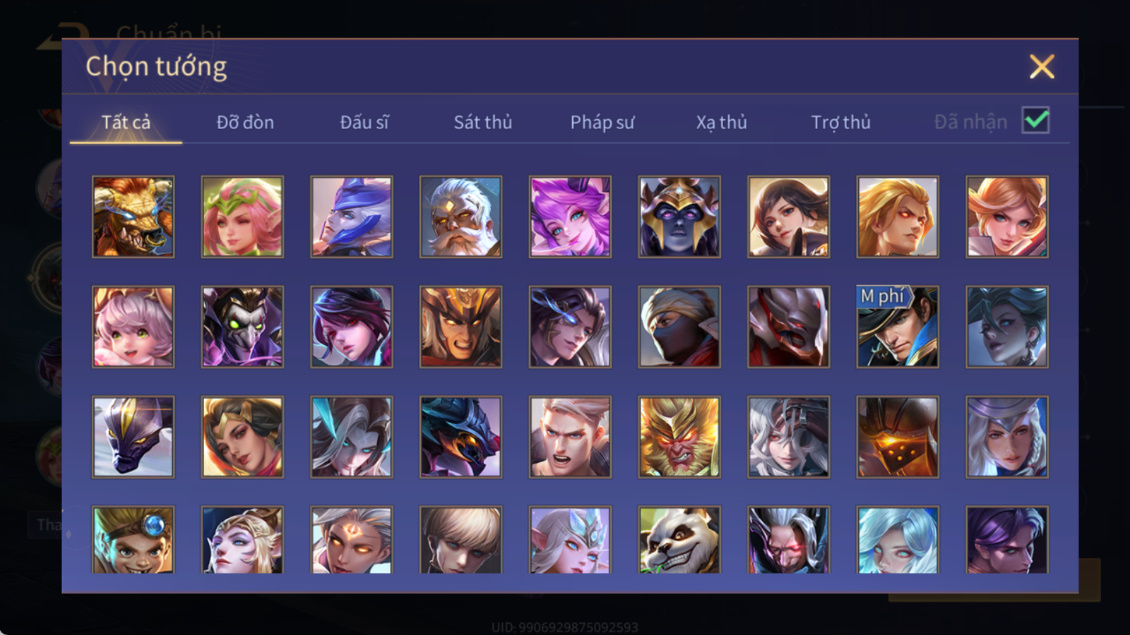Open the 'Đấu sĩ' tab
Screen dimensions: 1130x635
pyautogui.click(x=365, y=122)
